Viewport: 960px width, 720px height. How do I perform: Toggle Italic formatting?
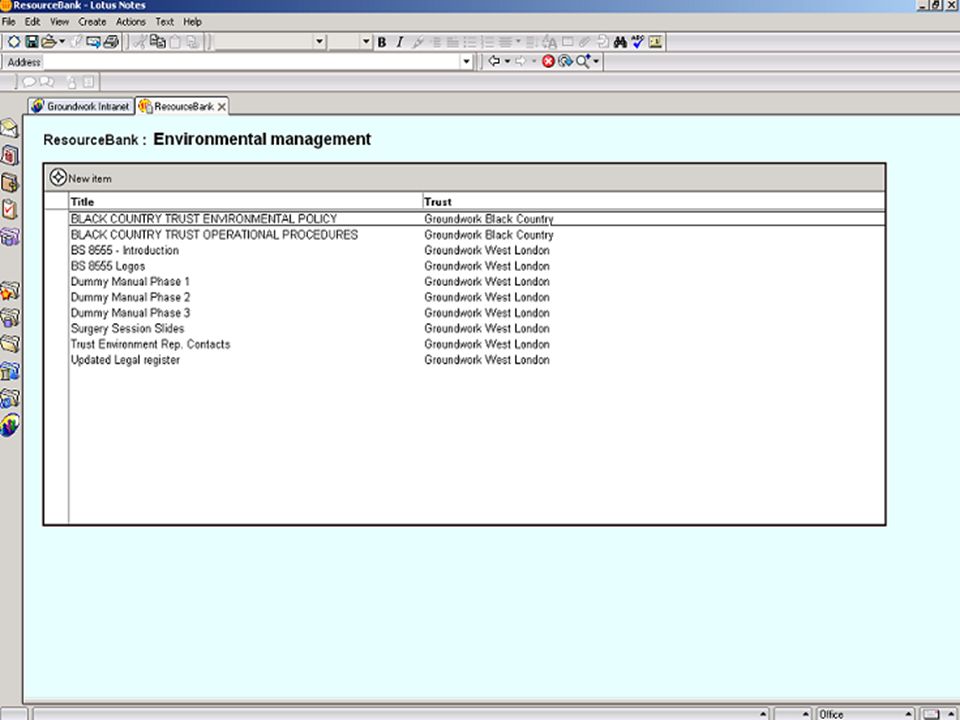[x=399, y=42]
